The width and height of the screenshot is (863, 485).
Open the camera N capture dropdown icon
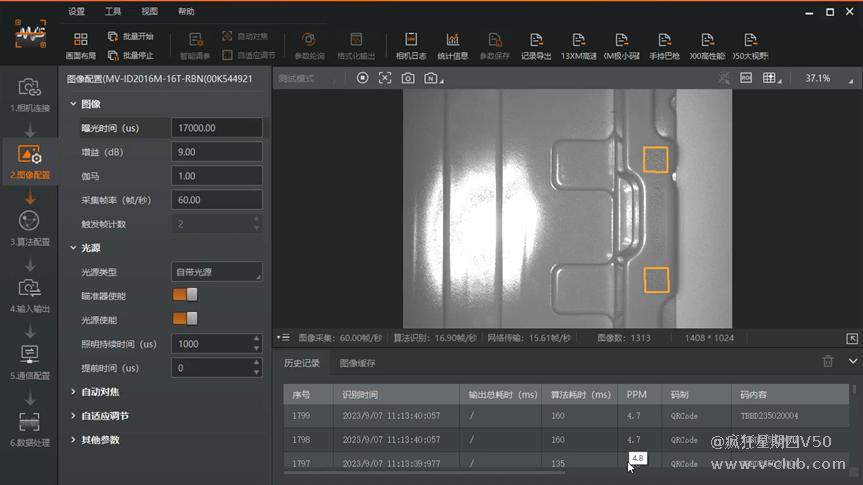pyautogui.click(x=433, y=78)
